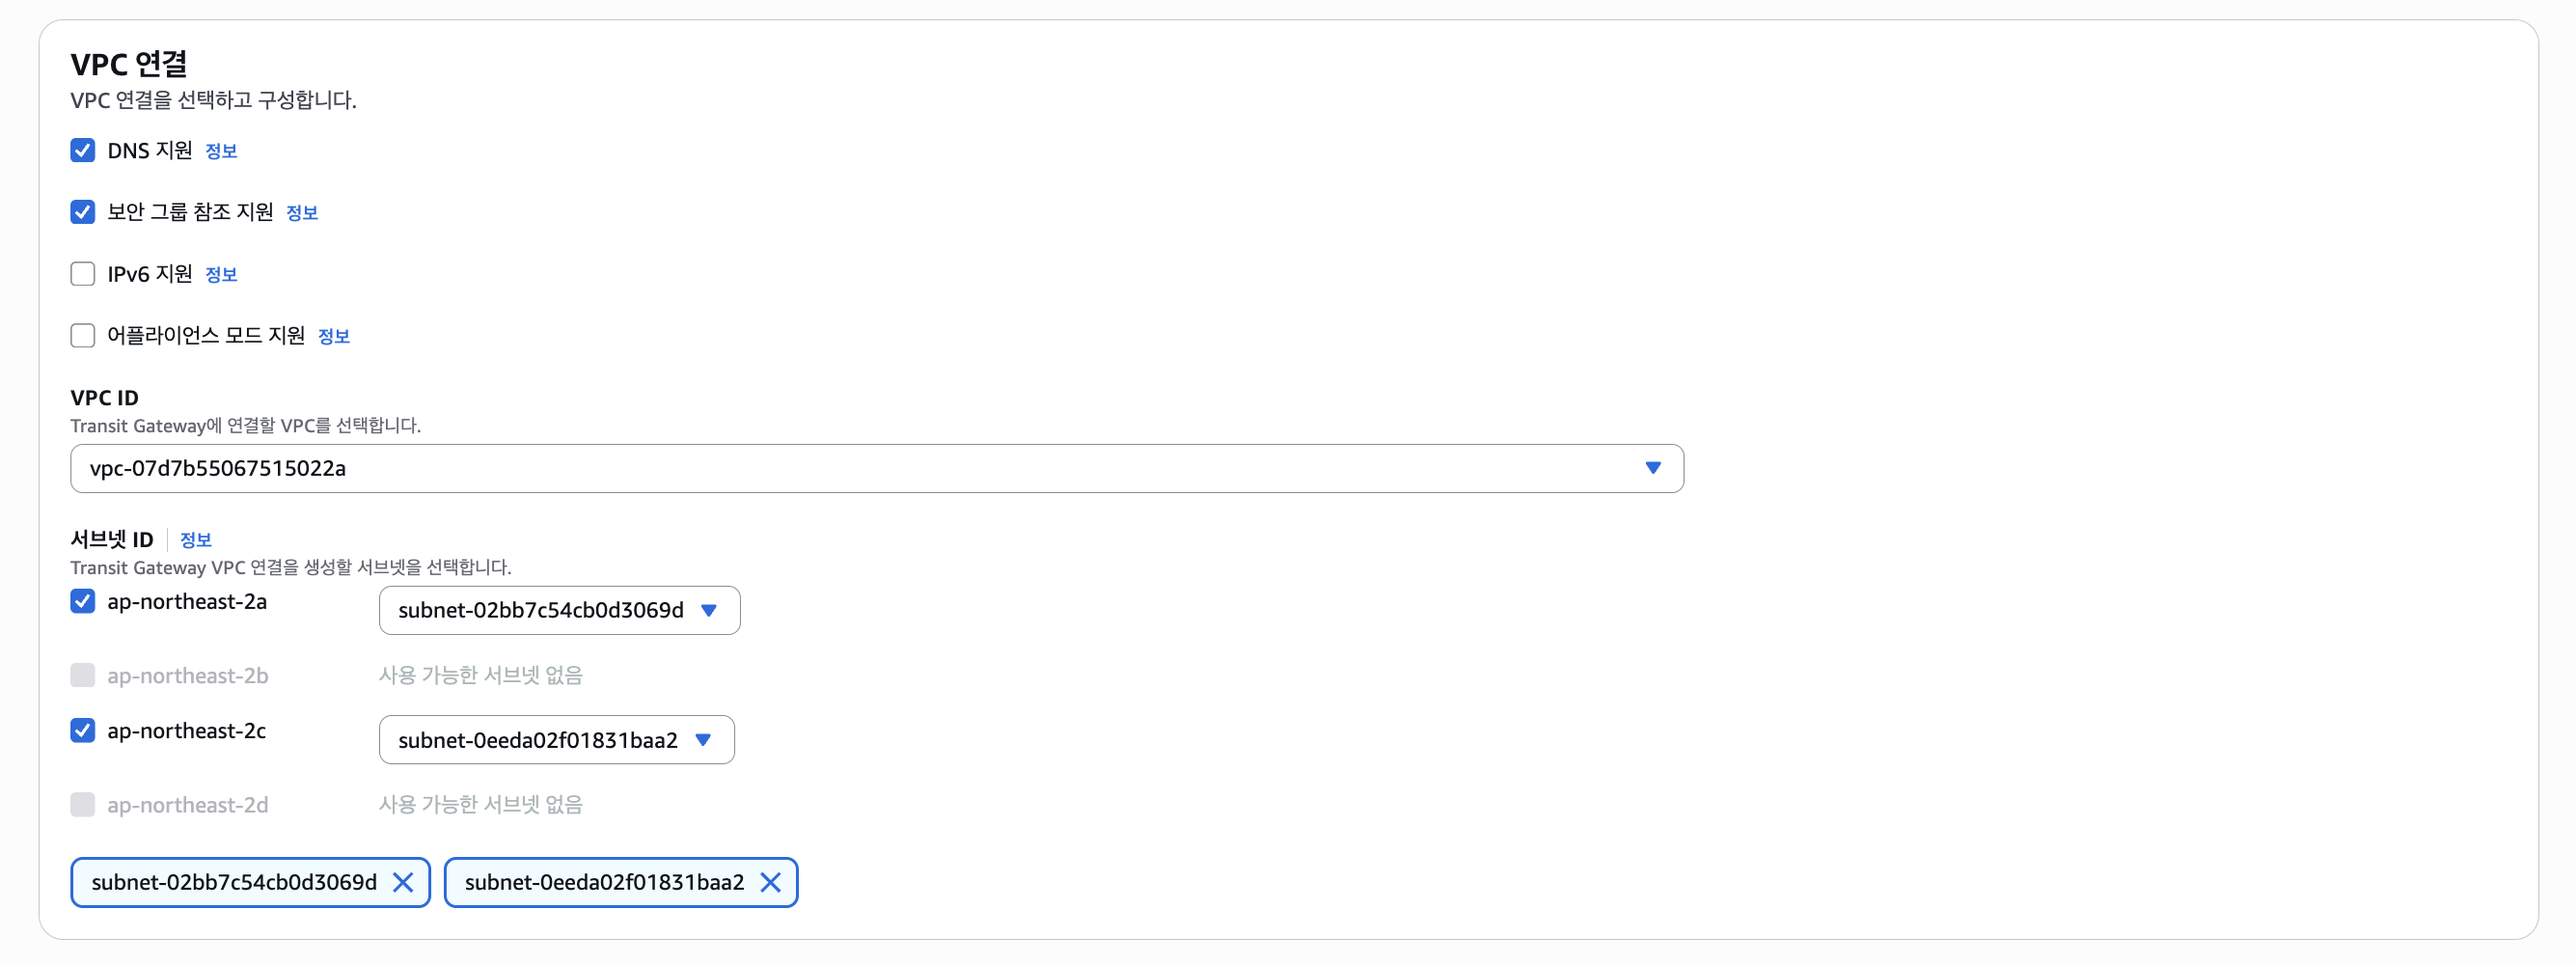Open 정보 link for 어플라이언스 모드 지원

334,336
